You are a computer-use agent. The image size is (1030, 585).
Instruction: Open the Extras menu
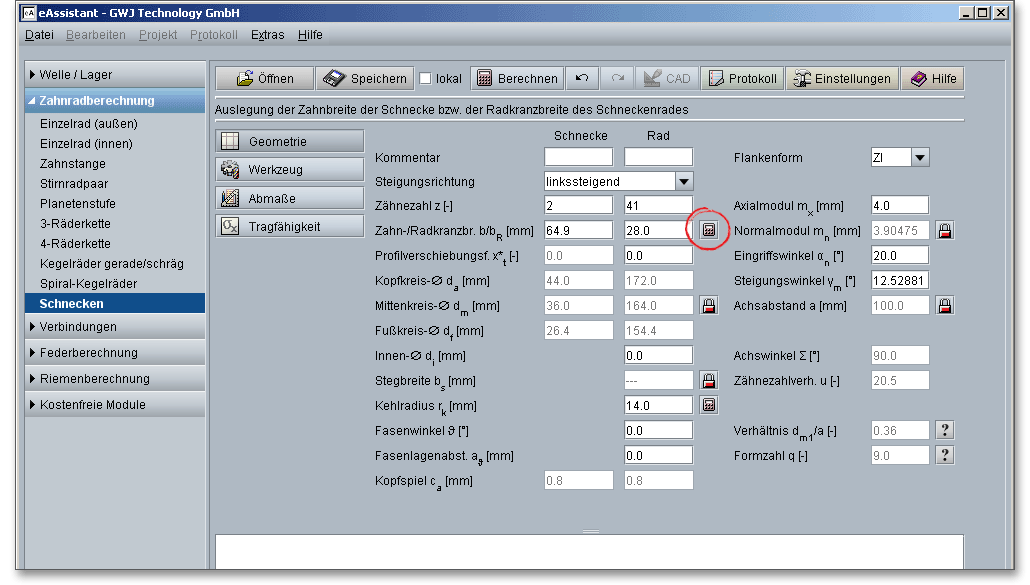(x=267, y=35)
